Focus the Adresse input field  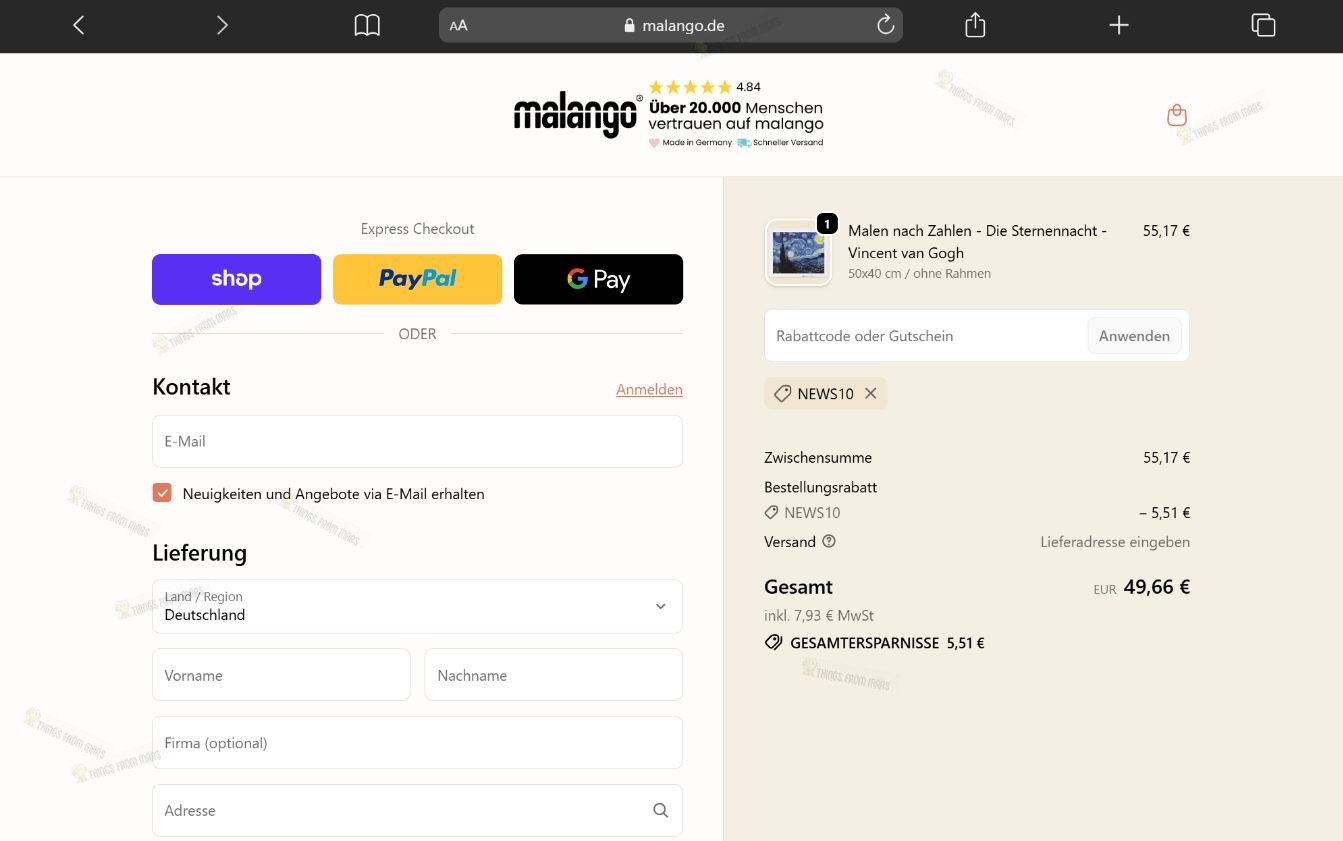(x=417, y=810)
